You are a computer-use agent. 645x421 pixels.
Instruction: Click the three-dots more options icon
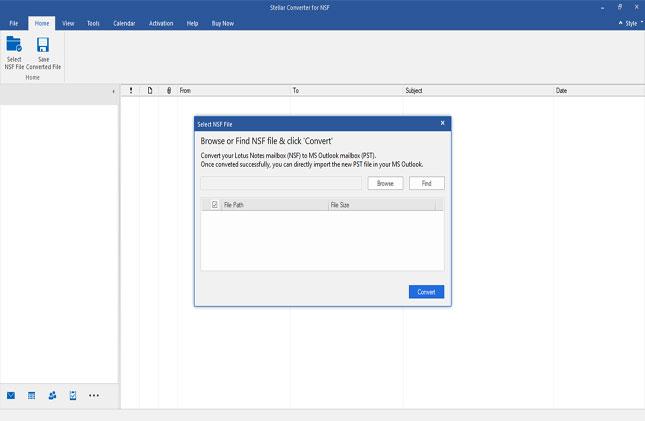coord(94,396)
